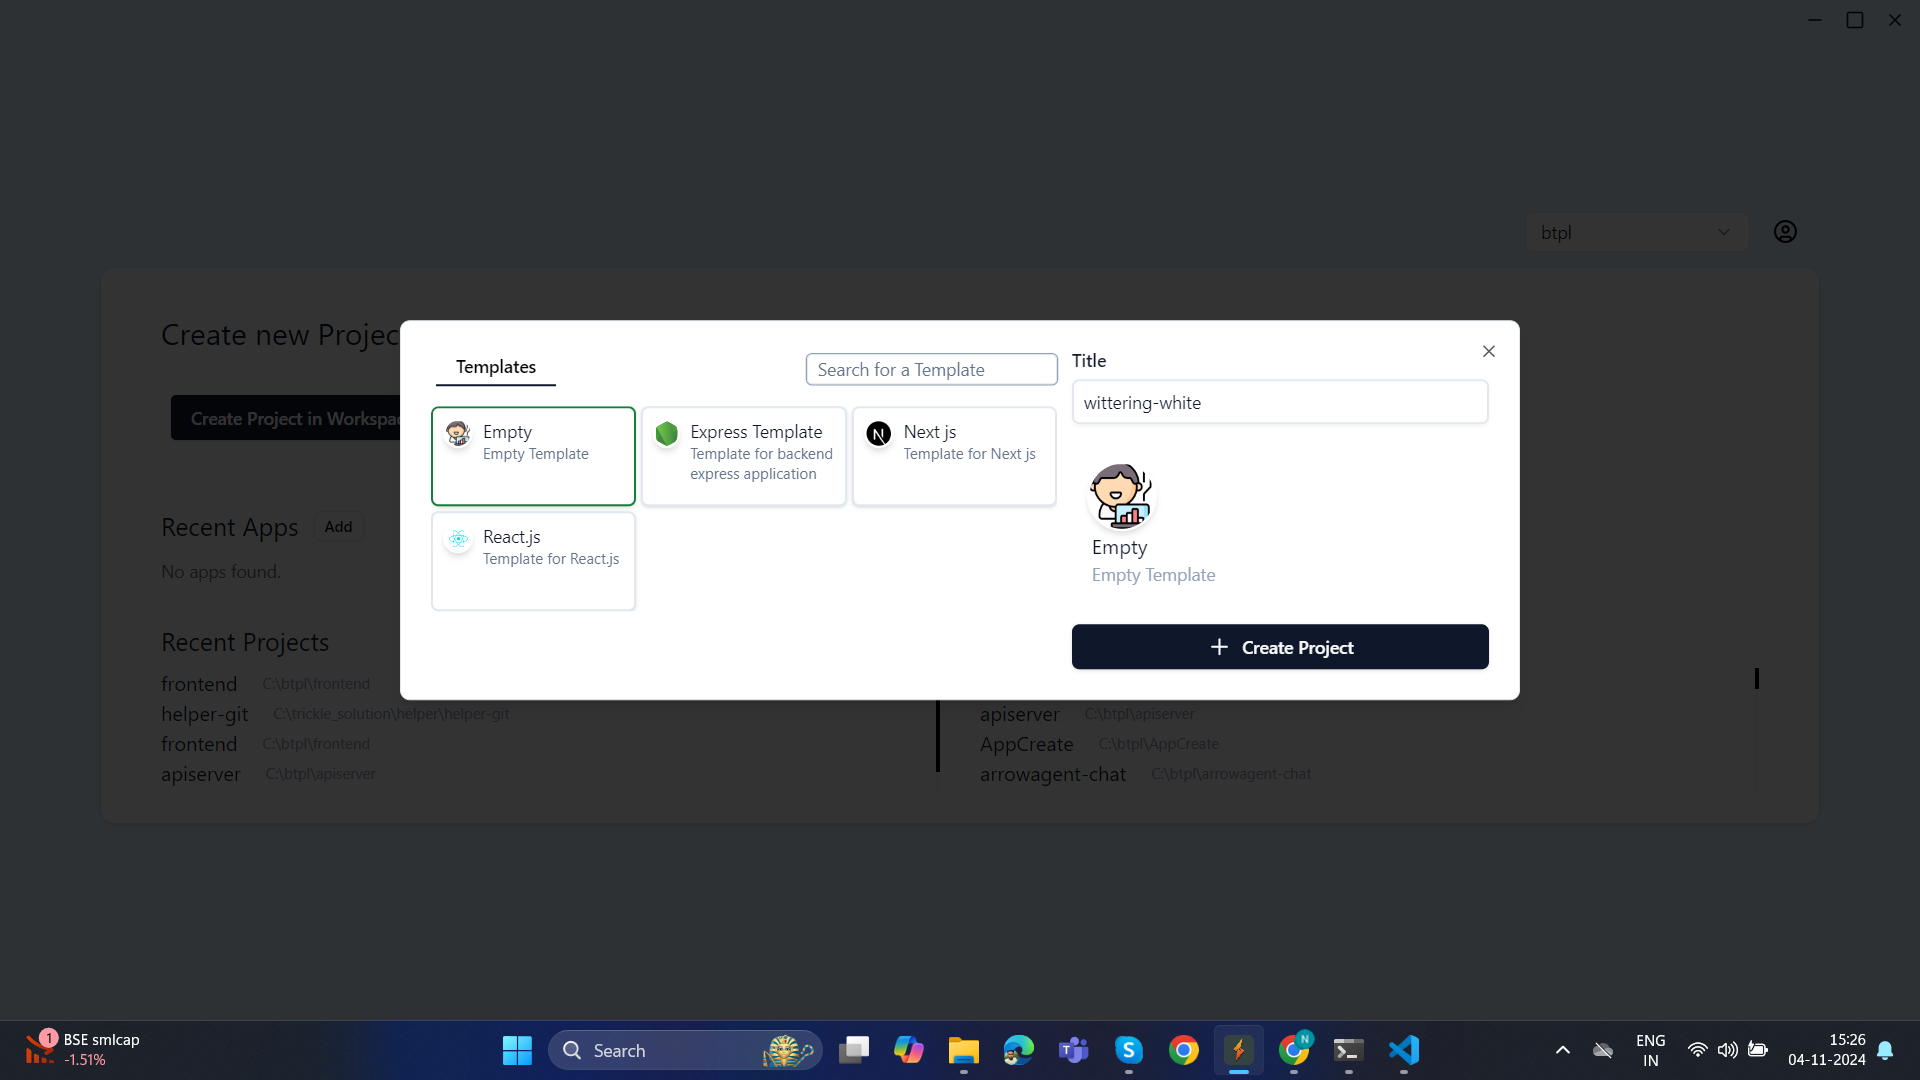Click the plus icon in Create Project
The image size is (1920, 1080).
(x=1219, y=647)
